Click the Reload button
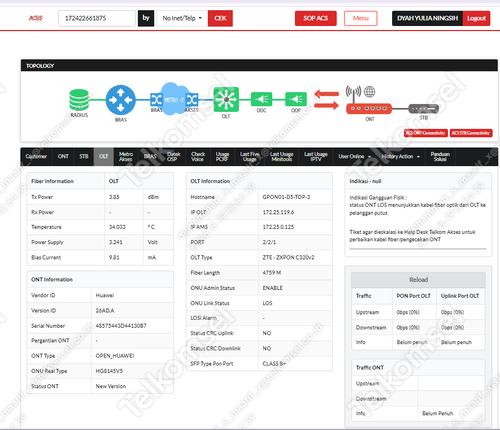The height and width of the screenshot is (430, 500). coord(418,280)
